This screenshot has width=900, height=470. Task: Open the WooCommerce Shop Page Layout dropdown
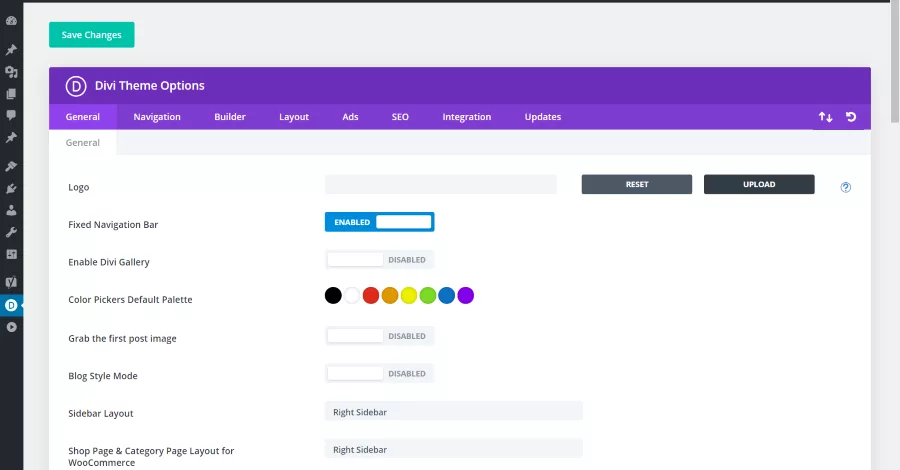tap(453, 449)
